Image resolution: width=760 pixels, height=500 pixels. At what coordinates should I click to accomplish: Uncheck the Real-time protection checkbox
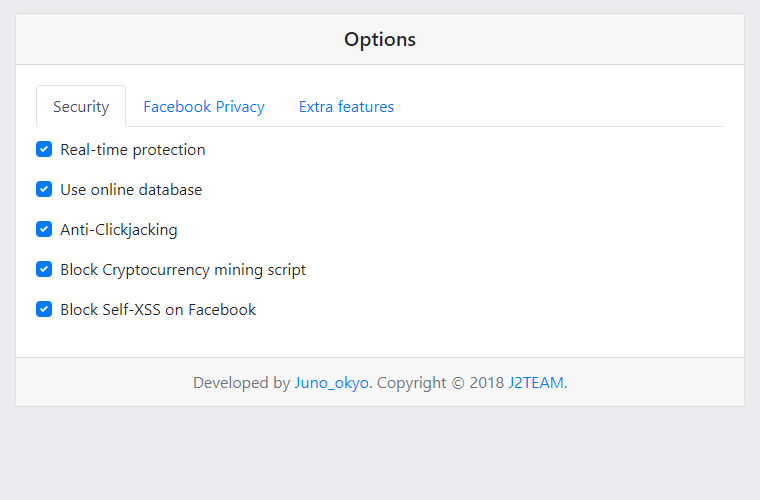(x=44, y=149)
